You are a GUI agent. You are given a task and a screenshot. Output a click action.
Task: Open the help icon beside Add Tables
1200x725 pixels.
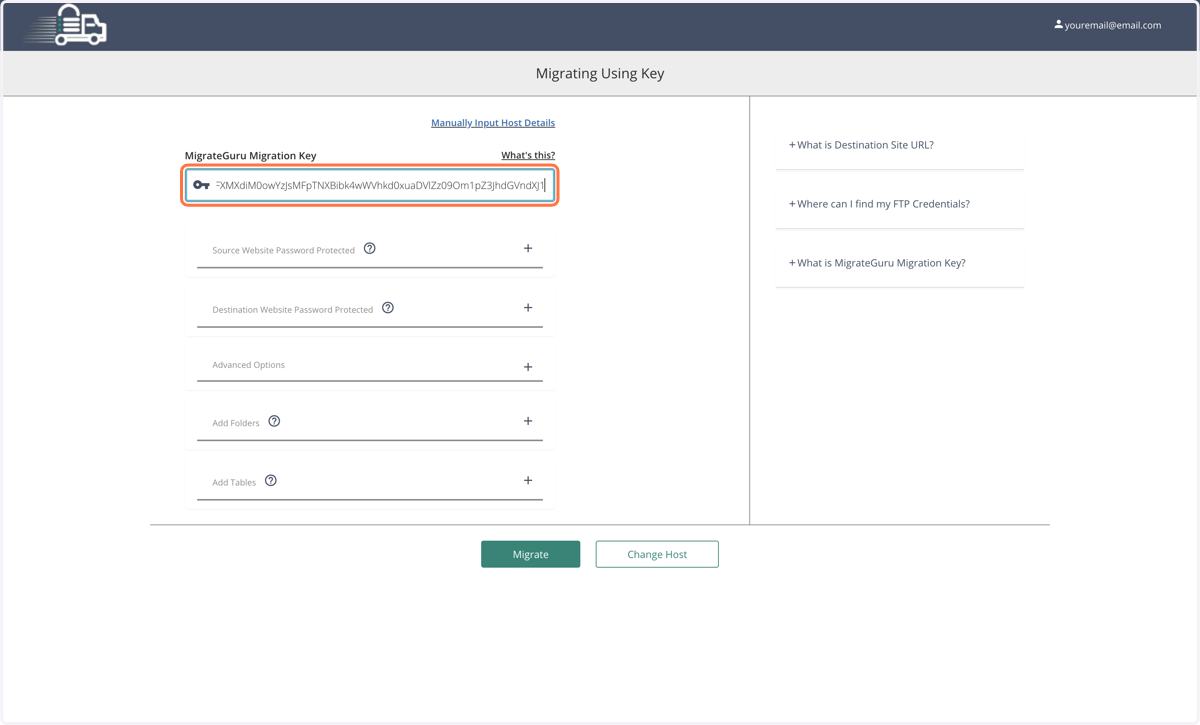click(271, 481)
